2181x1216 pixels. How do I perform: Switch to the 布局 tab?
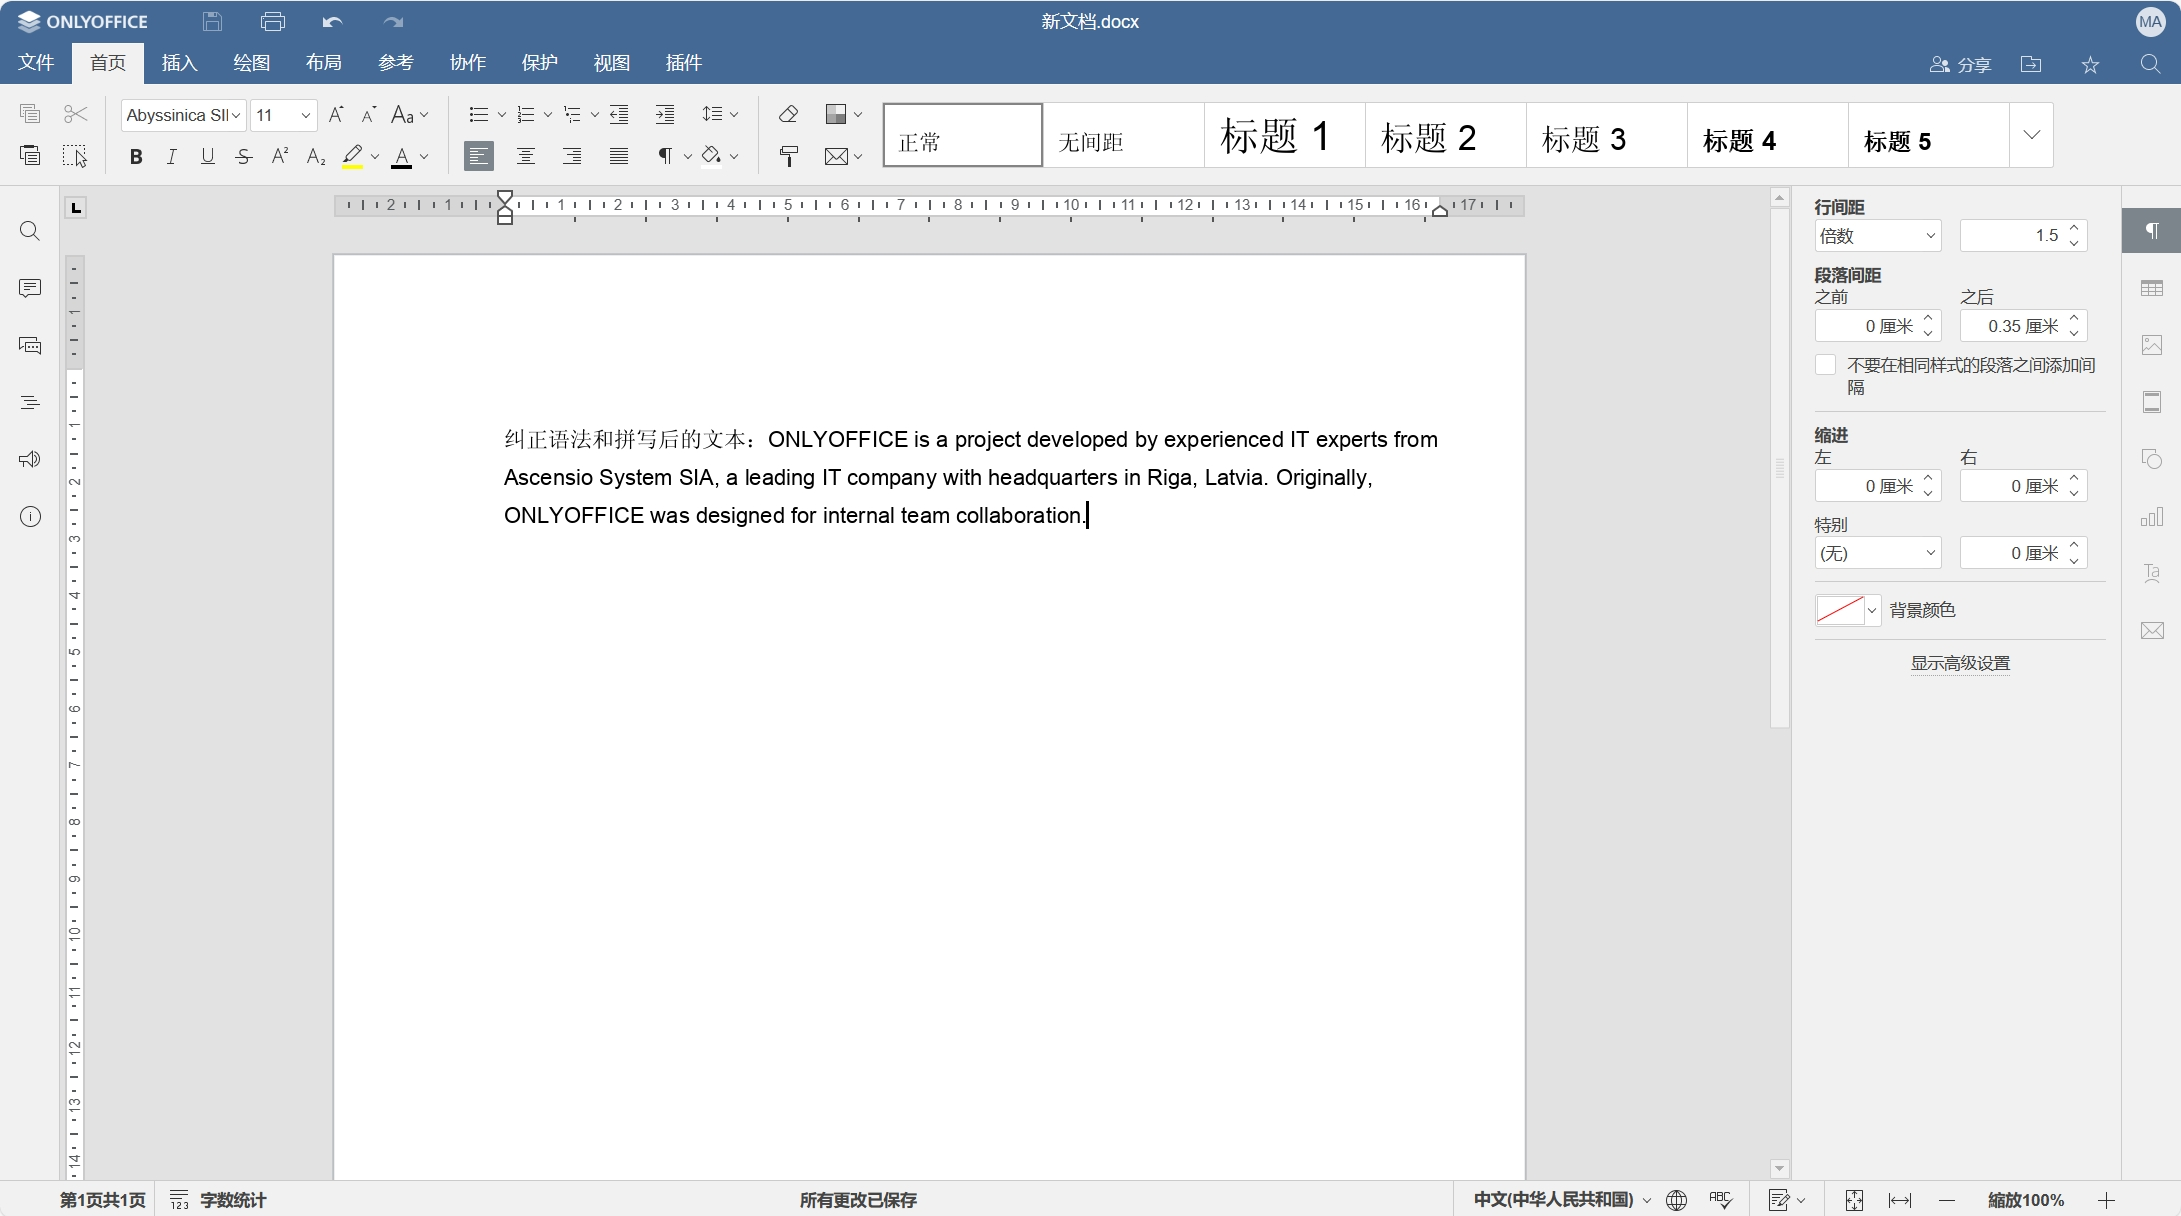pyautogui.click(x=324, y=63)
